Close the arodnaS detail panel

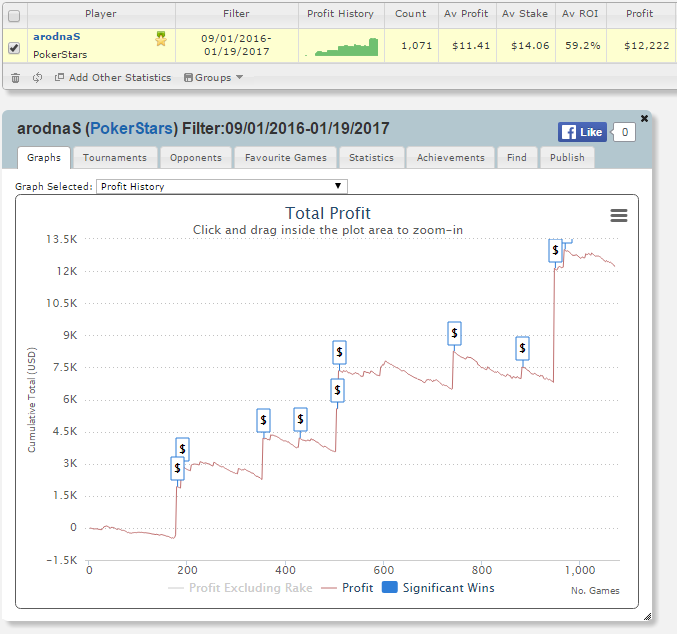pyautogui.click(x=644, y=118)
